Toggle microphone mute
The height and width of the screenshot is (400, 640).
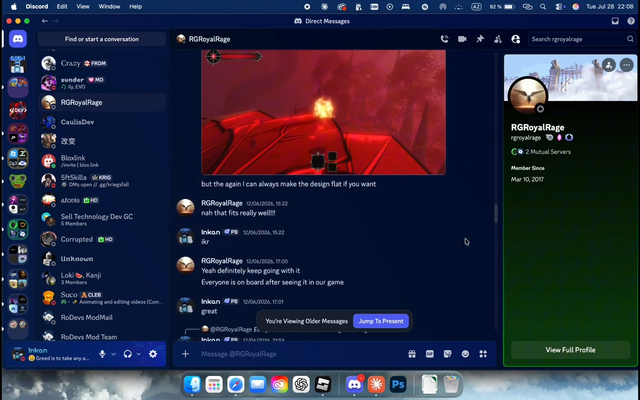tap(102, 354)
